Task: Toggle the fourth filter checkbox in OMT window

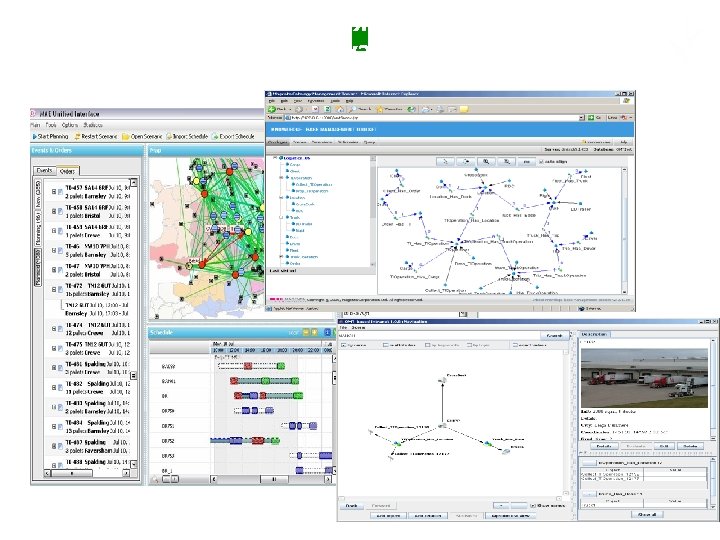Action: click(469, 345)
